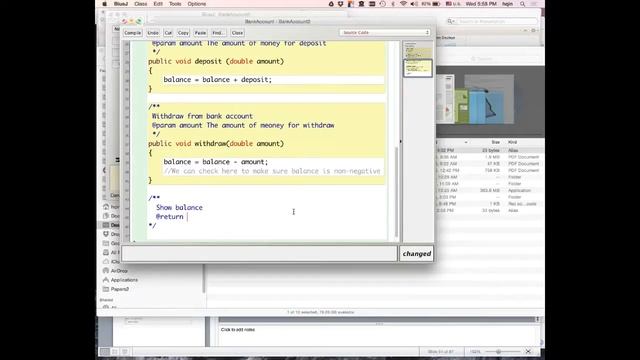640x360 pixels.
Task: Open the BlueJ application menu
Action: coord(121,4)
